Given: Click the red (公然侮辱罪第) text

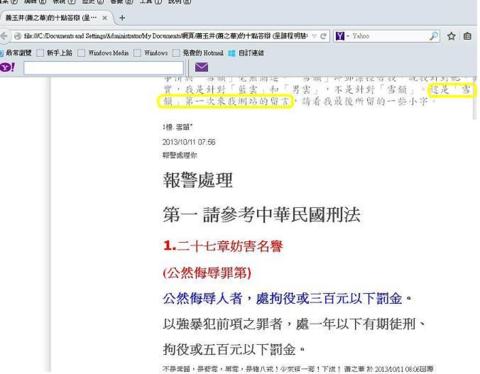Looking at the screenshot, I should click(207, 273).
